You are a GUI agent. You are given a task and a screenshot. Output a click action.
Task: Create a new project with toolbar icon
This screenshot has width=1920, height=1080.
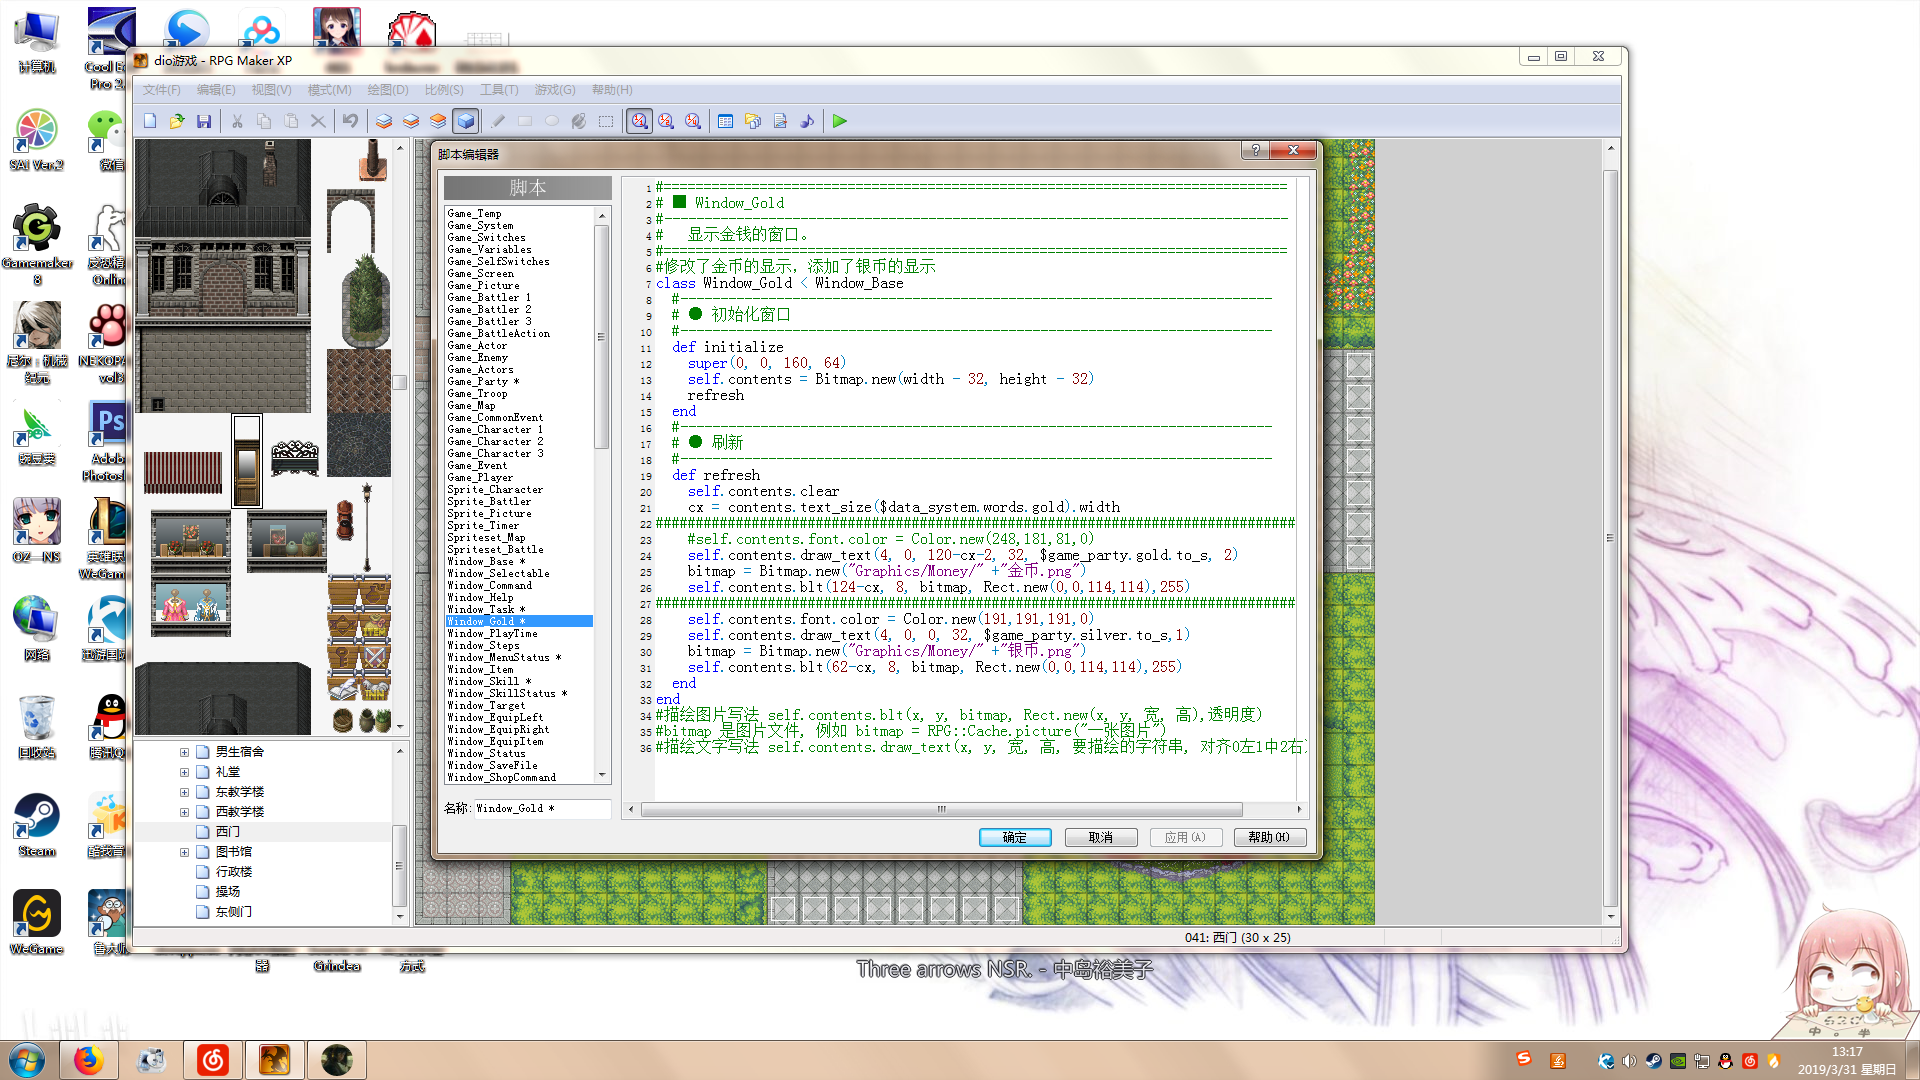point(150,121)
